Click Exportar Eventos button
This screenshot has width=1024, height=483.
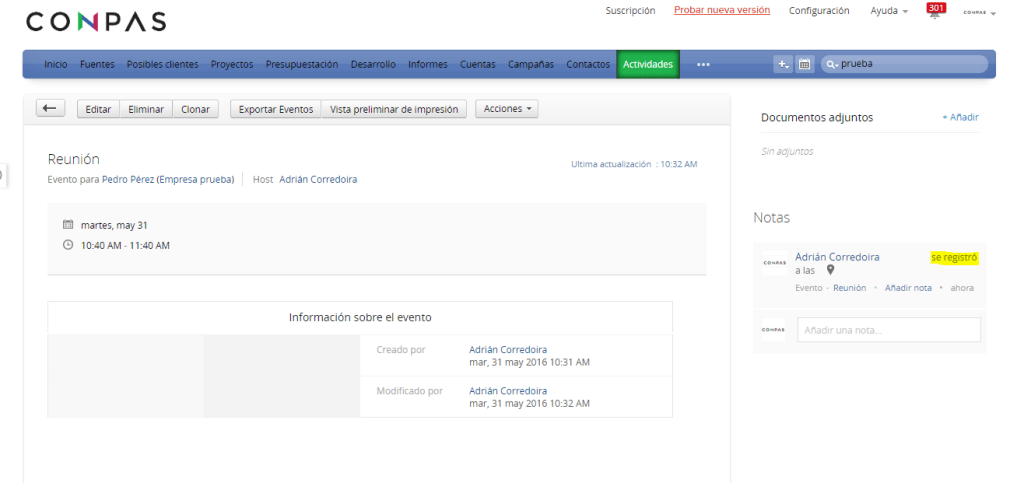coord(276,109)
